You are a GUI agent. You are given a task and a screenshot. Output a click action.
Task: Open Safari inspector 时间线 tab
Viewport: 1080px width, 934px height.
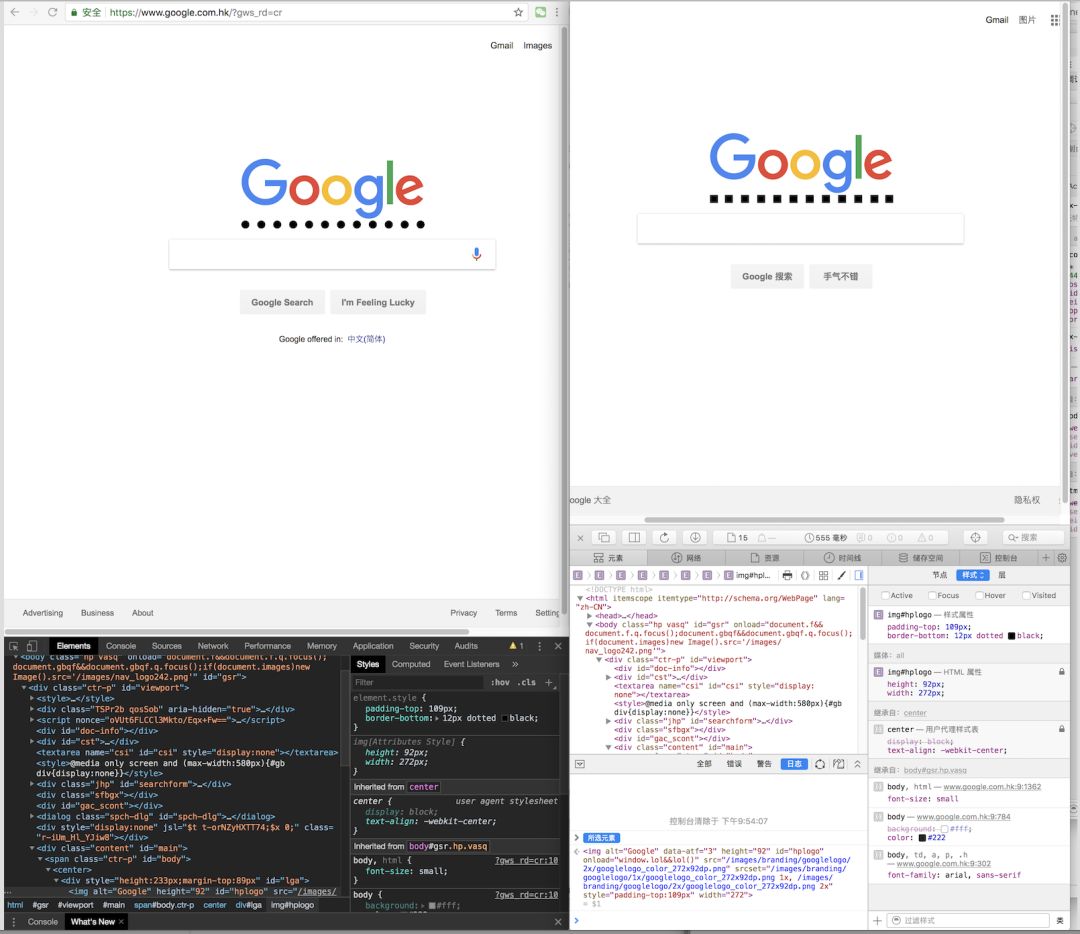point(842,558)
